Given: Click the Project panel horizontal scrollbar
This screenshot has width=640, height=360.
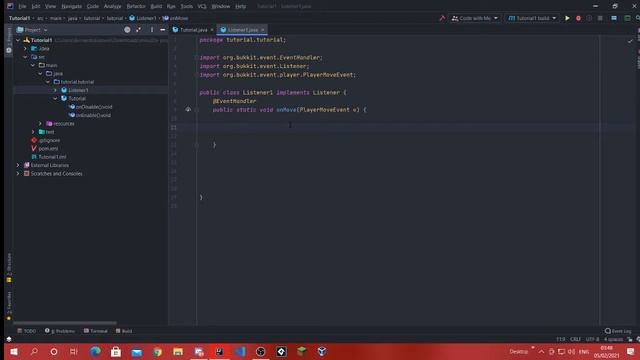Looking at the screenshot, I should tap(64, 322).
